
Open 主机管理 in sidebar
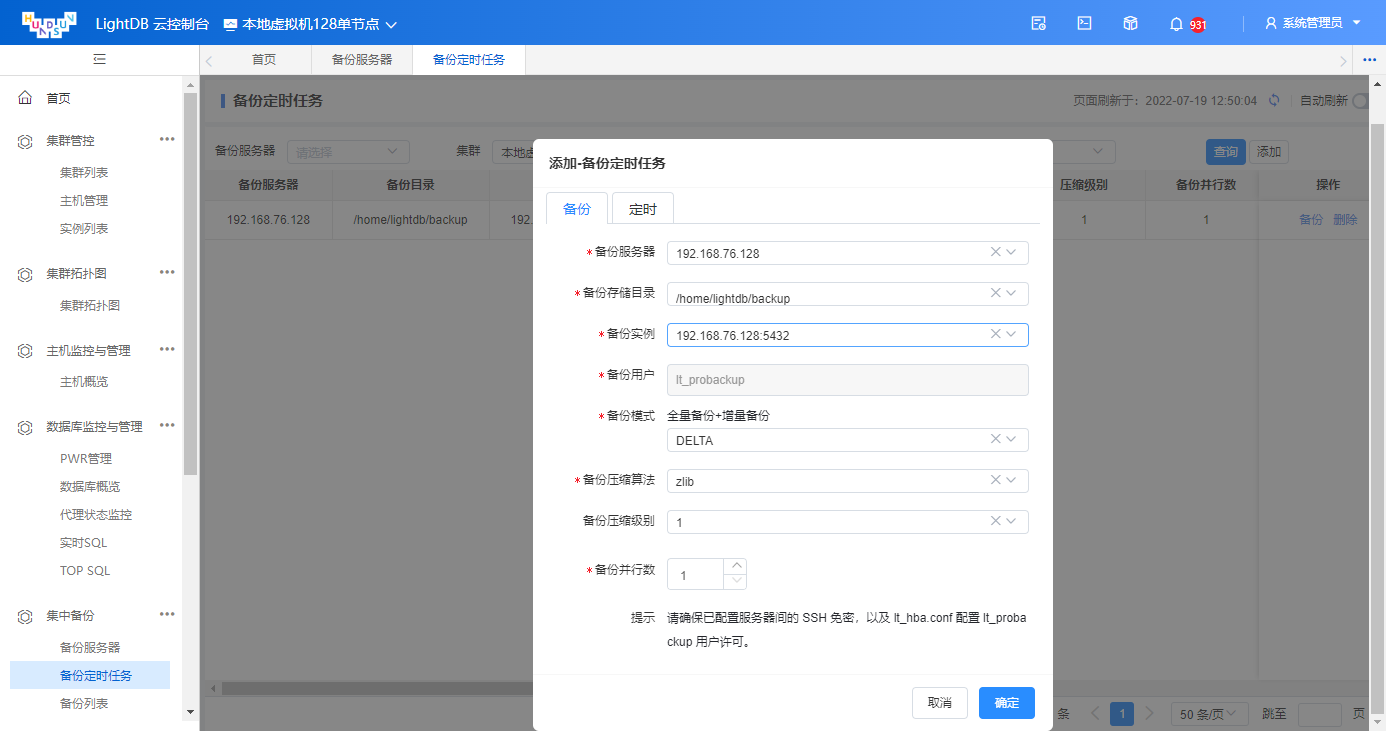84,201
